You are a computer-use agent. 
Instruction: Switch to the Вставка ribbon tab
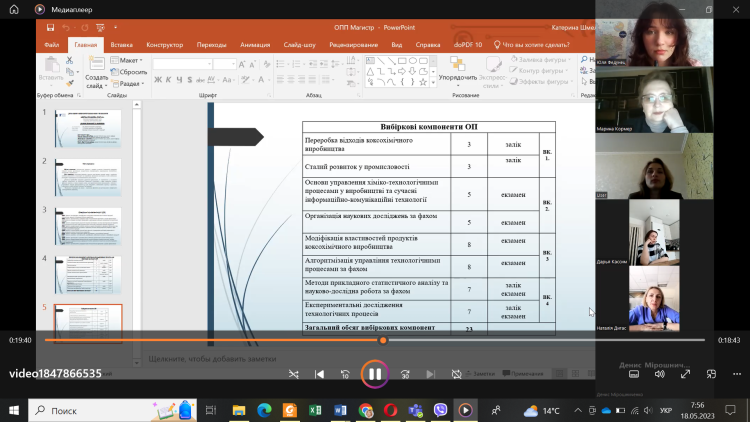122,45
